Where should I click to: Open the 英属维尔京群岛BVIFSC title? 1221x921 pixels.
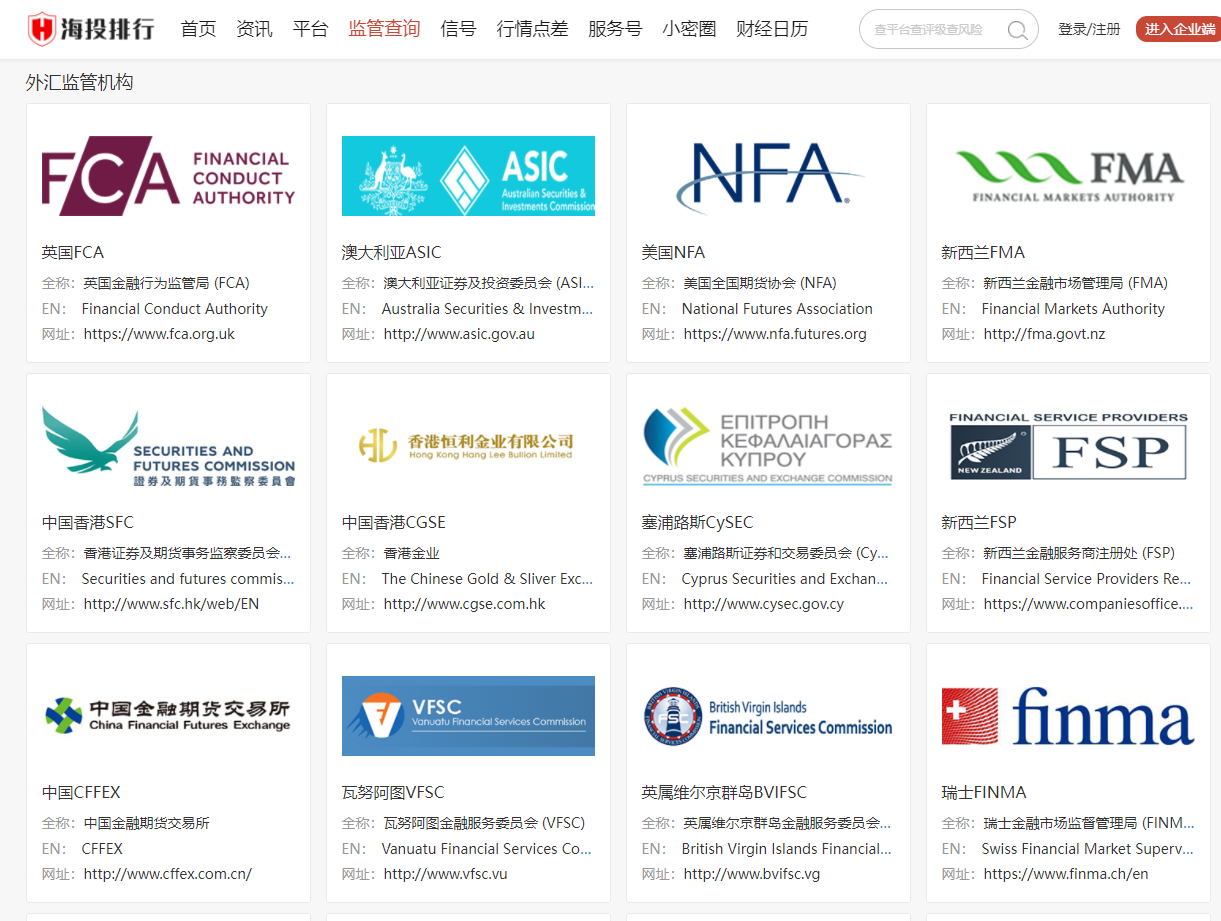point(724,792)
